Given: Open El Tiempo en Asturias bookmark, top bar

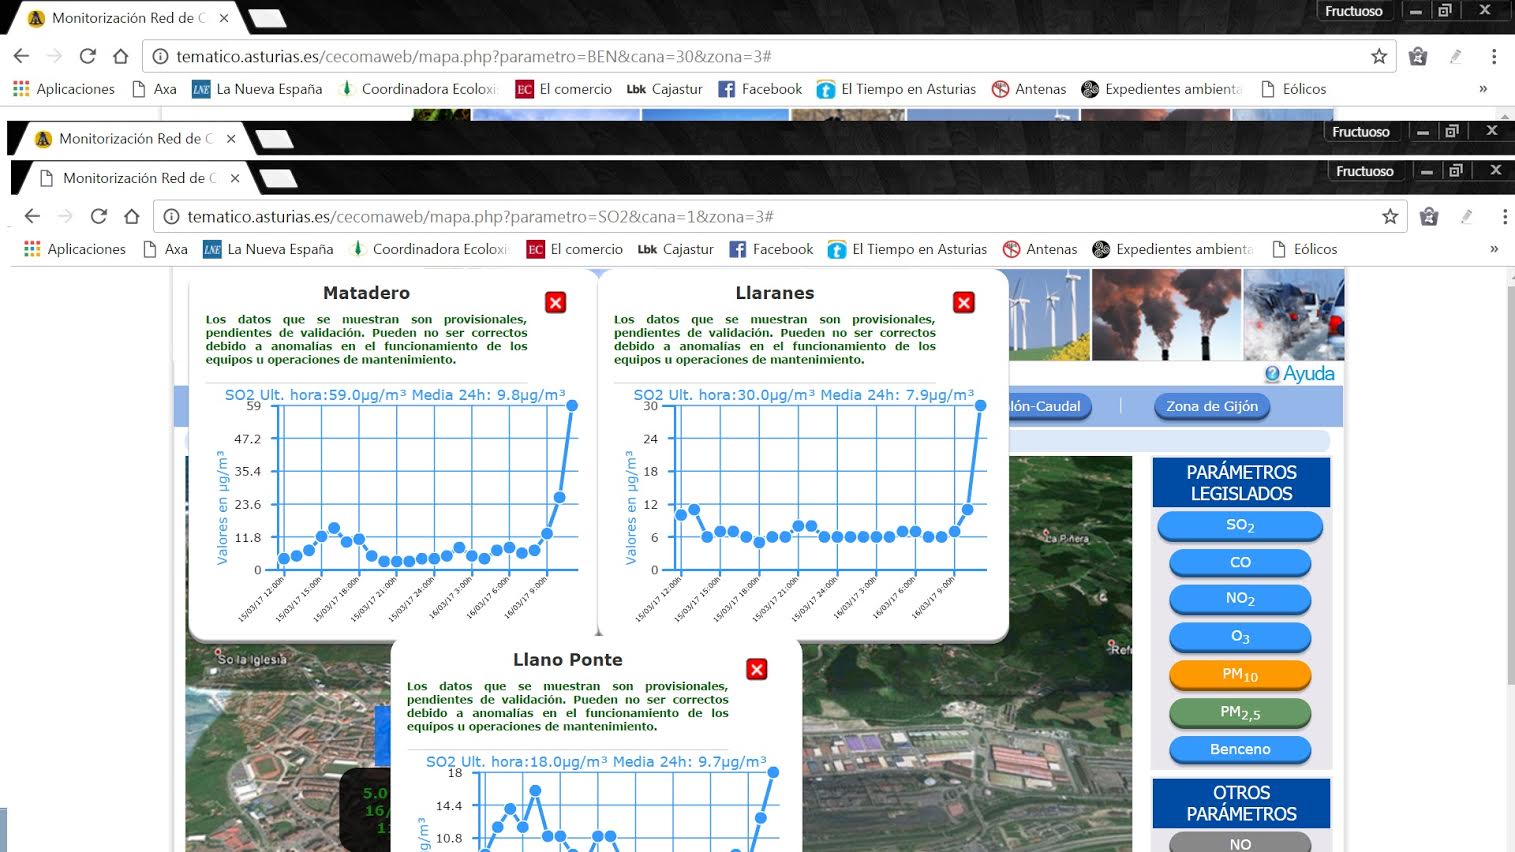Looking at the screenshot, I should (x=896, y=89).
